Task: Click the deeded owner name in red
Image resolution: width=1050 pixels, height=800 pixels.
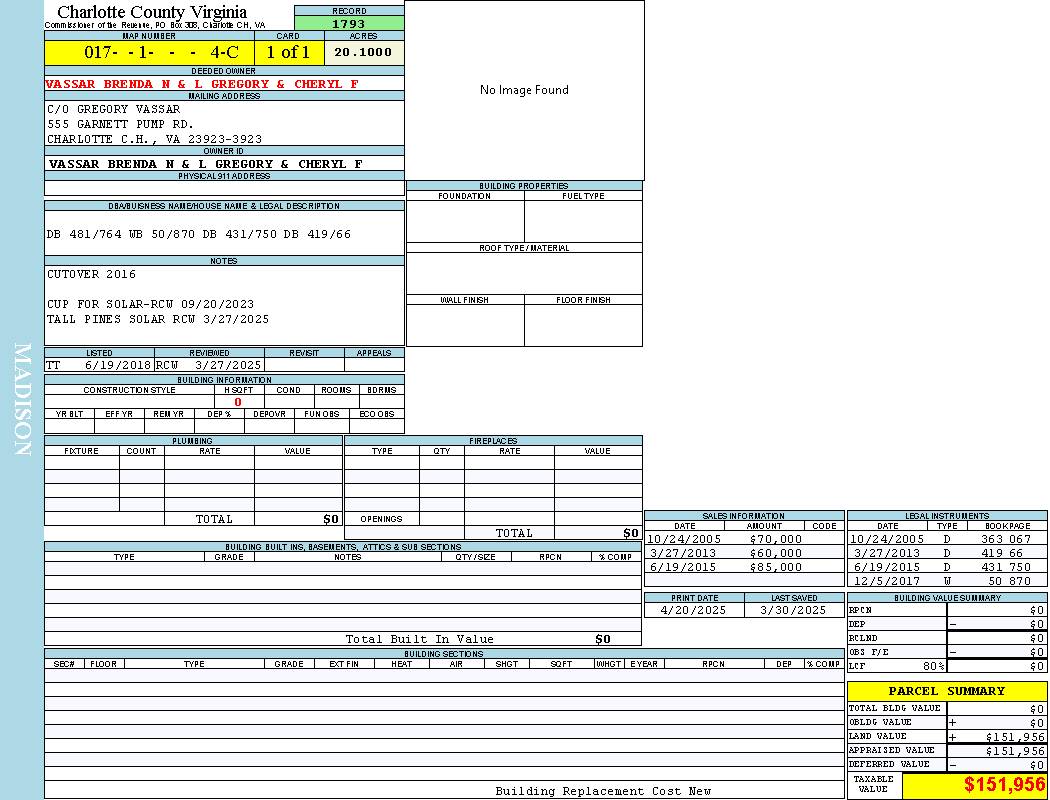Action: [x=202, y=84]
